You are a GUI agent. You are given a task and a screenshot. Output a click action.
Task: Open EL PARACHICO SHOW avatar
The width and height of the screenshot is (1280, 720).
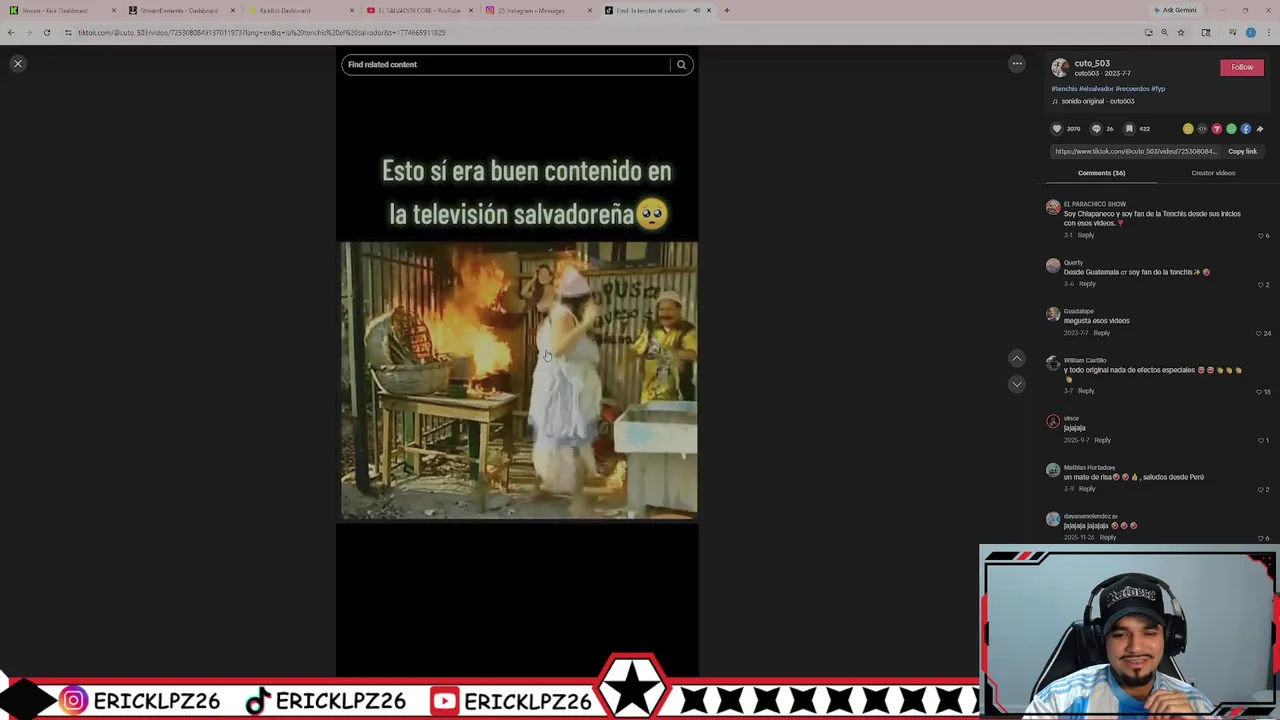coord(1053,208)
